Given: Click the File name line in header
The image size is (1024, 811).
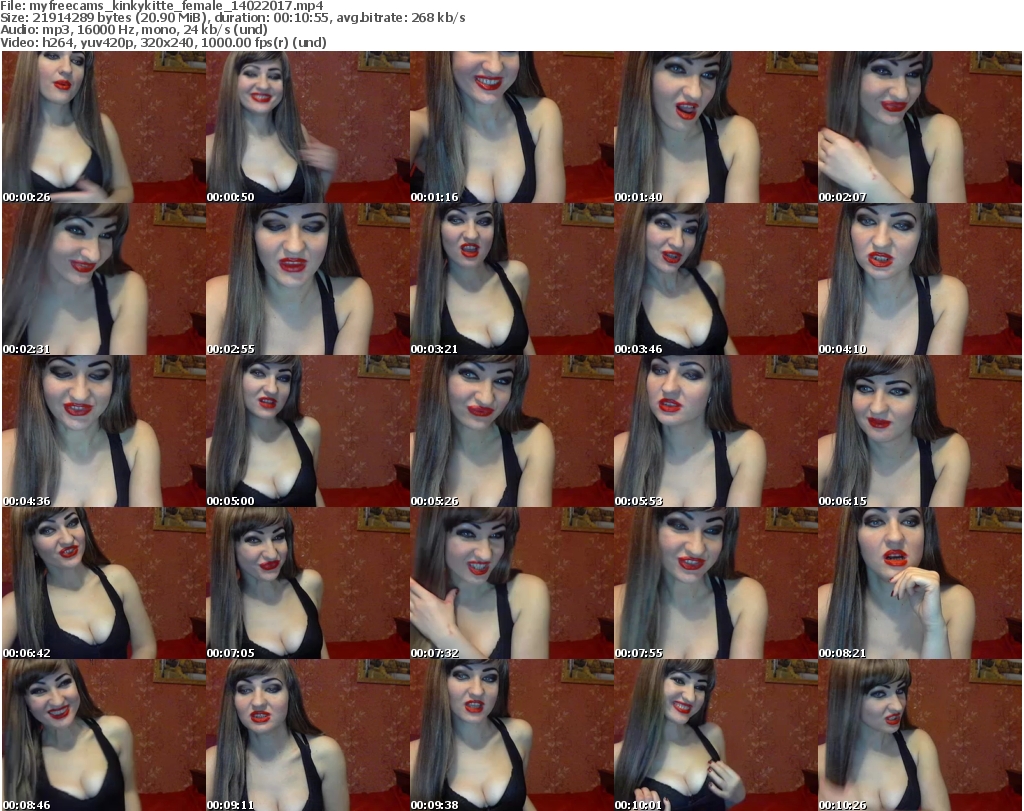Looking at the screenshot, I should click(x=162, y=6).
